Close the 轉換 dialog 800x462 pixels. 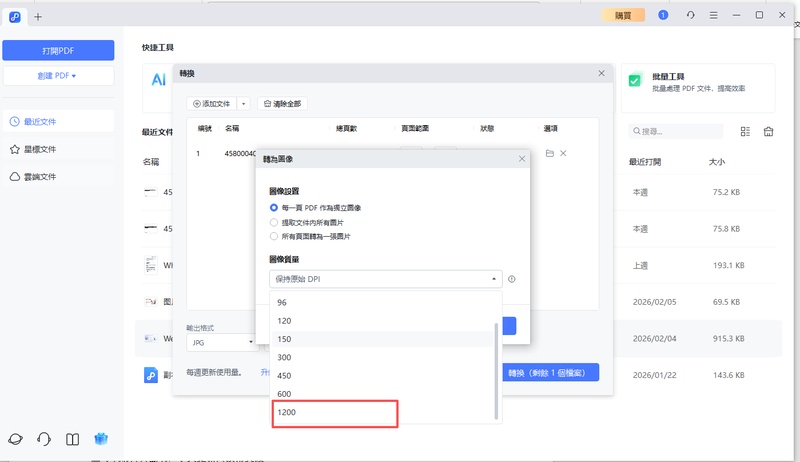pos(602,73)
